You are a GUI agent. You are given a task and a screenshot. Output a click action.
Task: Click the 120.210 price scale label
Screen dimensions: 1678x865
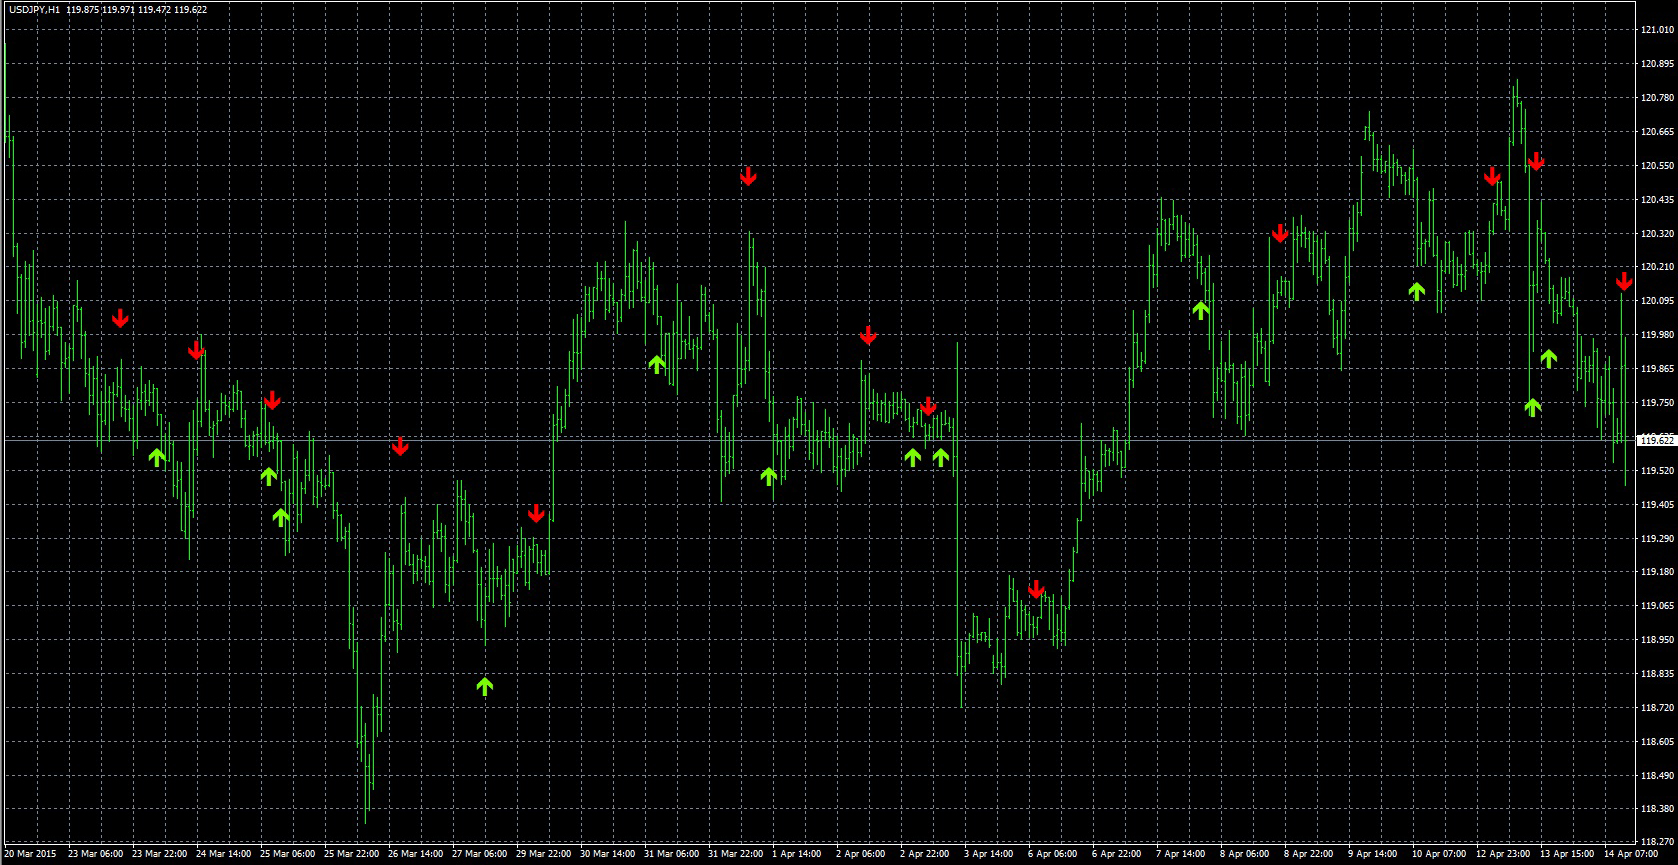point(1657,267)
